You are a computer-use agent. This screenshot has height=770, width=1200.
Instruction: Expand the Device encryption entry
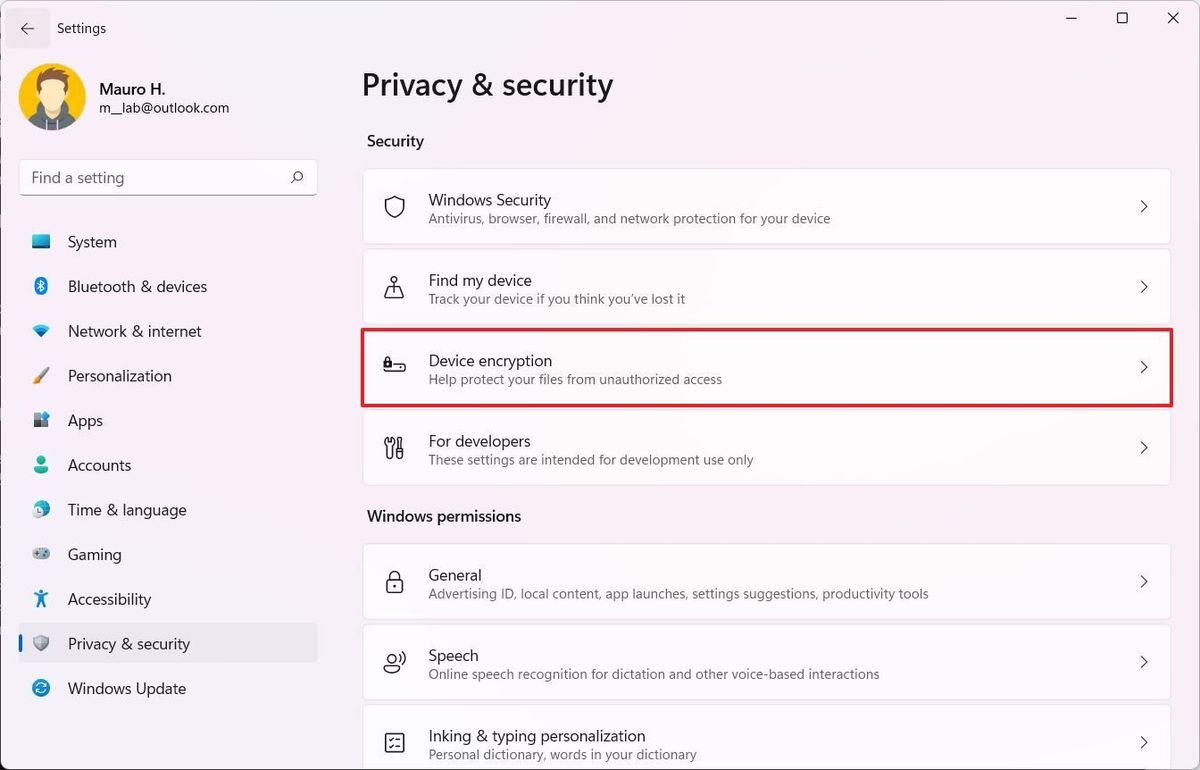(x=1144, y=367)
